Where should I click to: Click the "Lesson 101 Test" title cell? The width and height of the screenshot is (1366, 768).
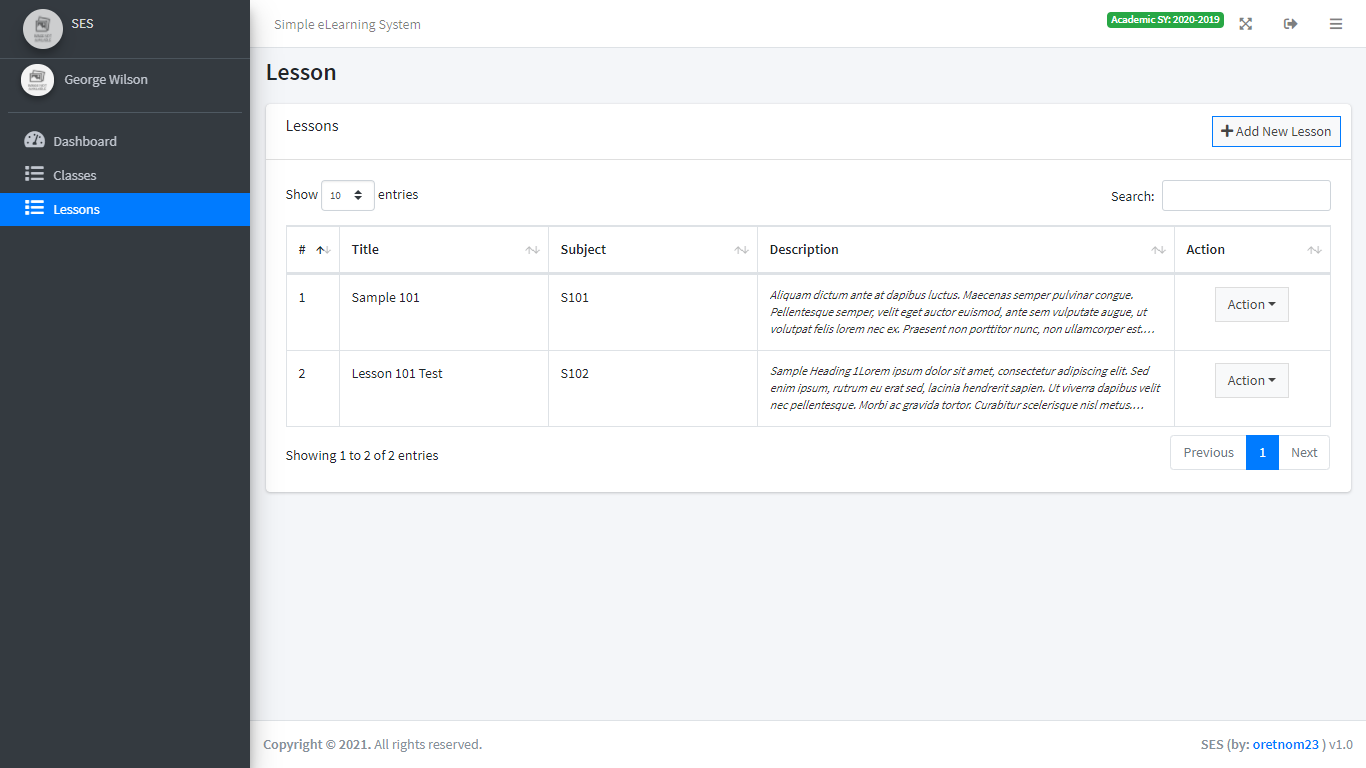444,389
